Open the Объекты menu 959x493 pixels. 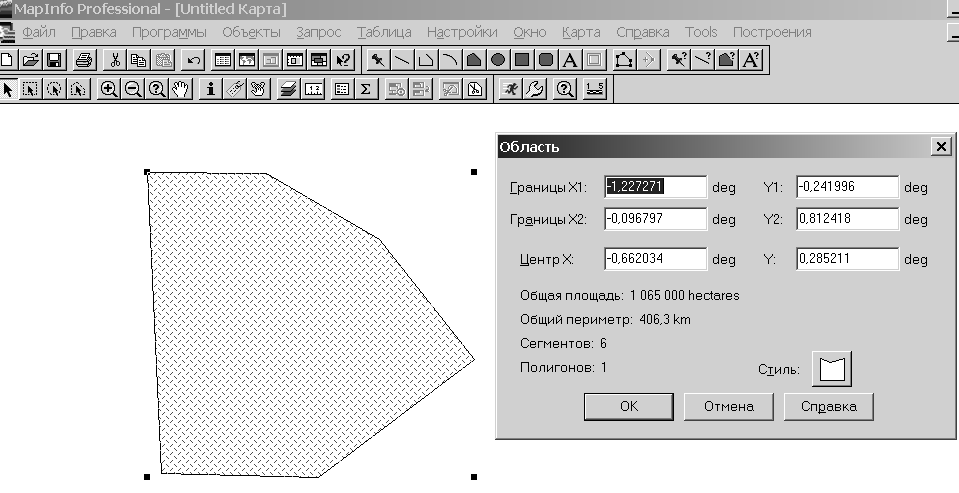(x=251, y=32)
